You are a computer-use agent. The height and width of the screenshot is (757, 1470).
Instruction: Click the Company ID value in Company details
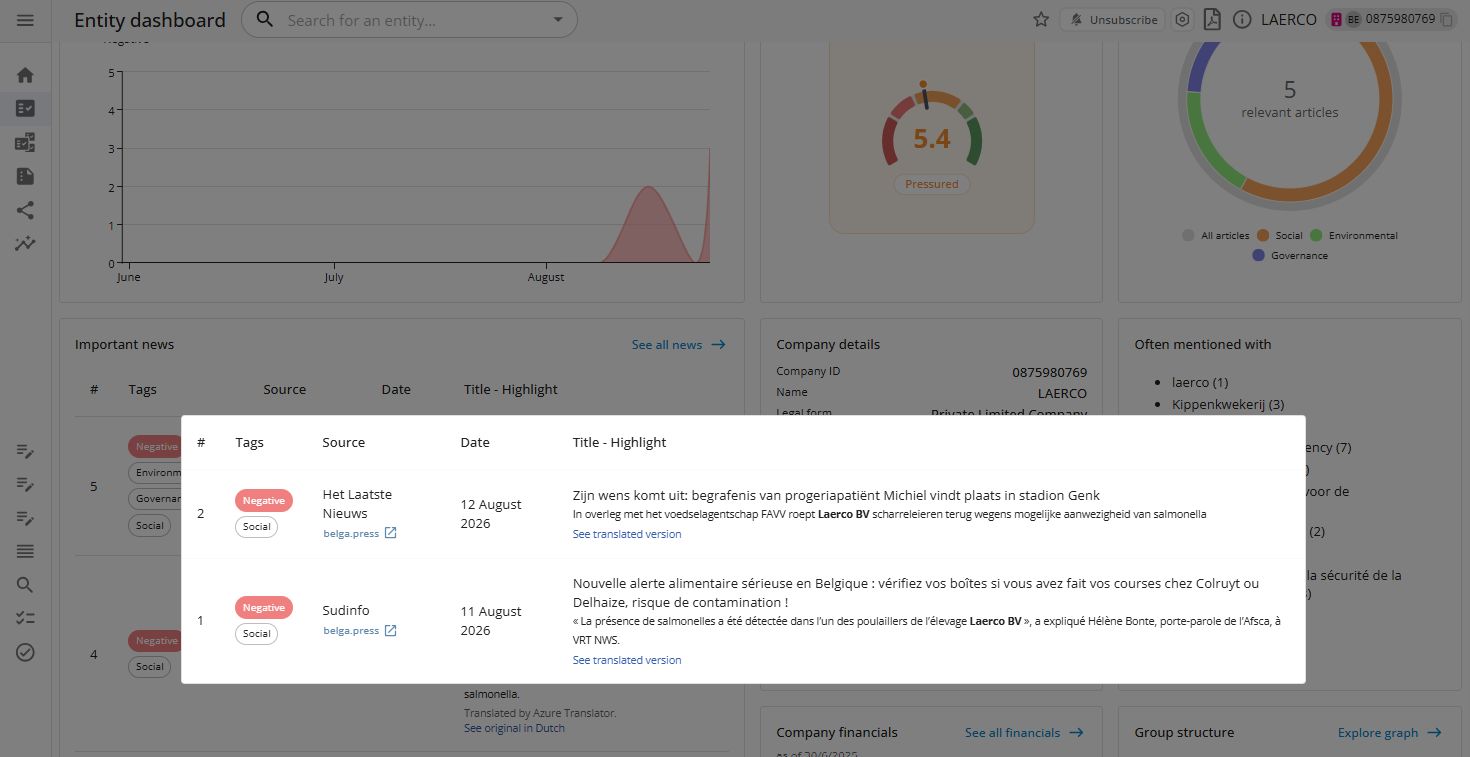(x=1049, y=372)
